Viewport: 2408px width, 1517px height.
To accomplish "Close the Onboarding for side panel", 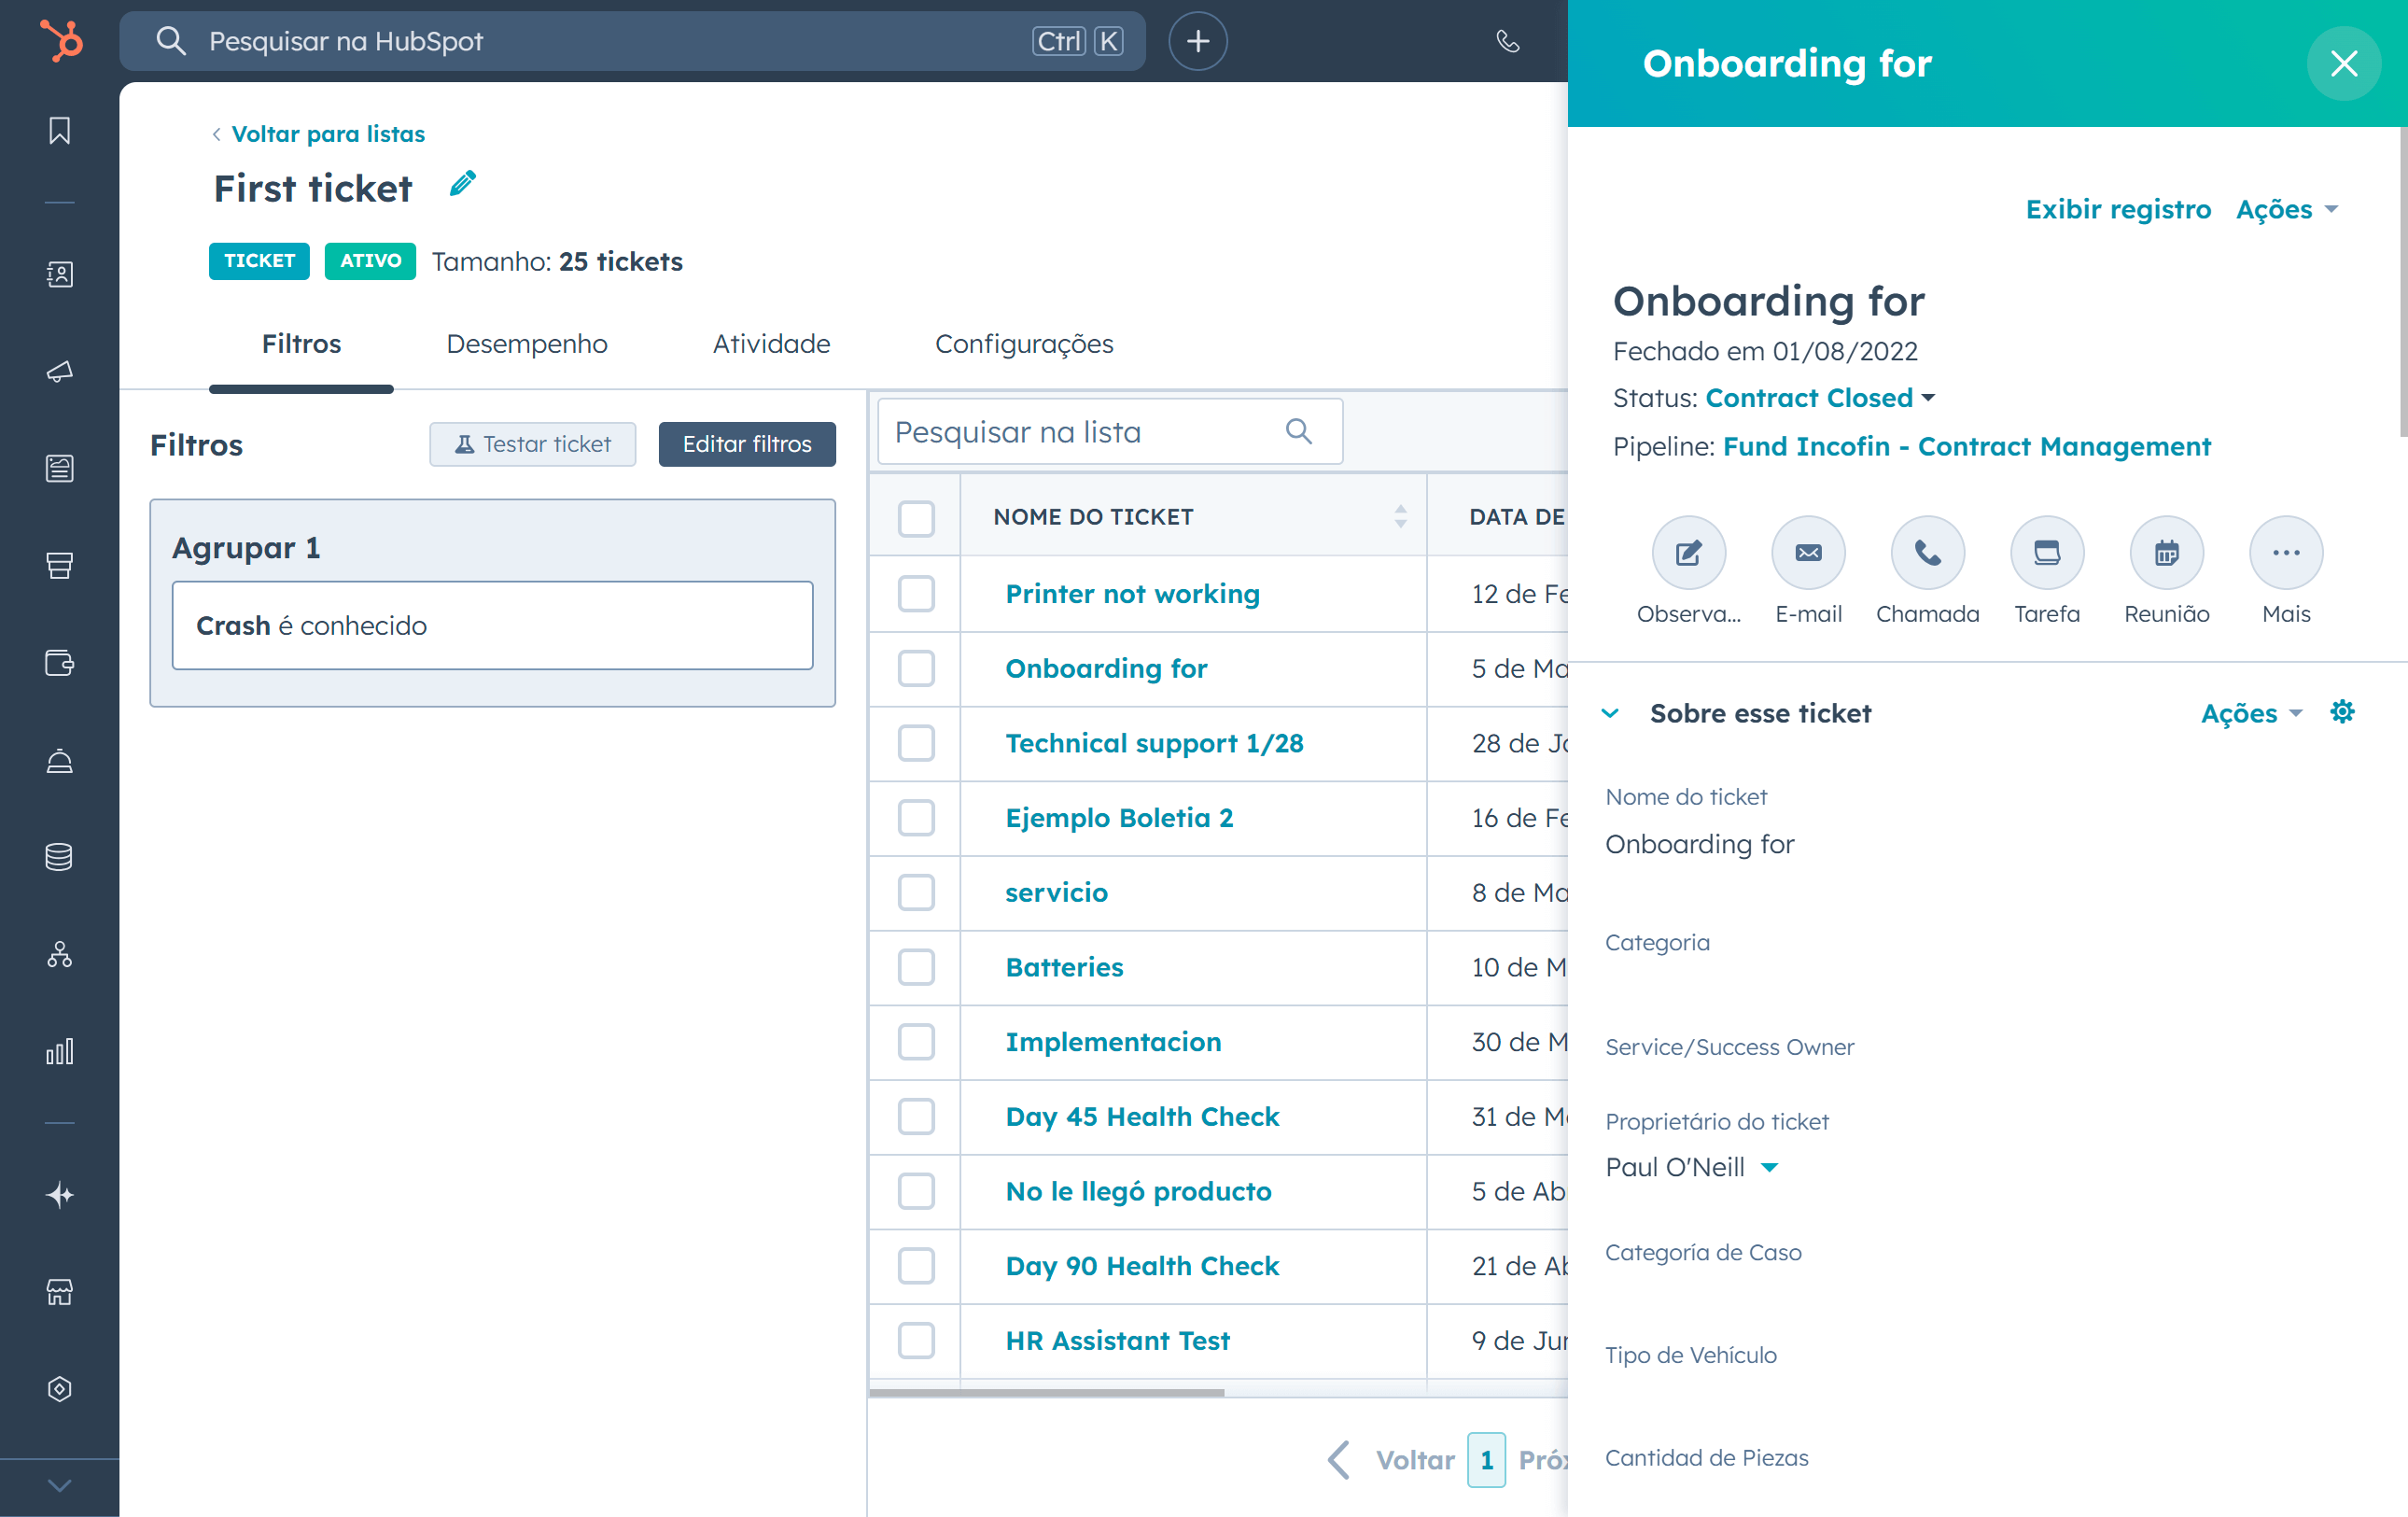I will pyautogui.click(x=2344, y=63).
